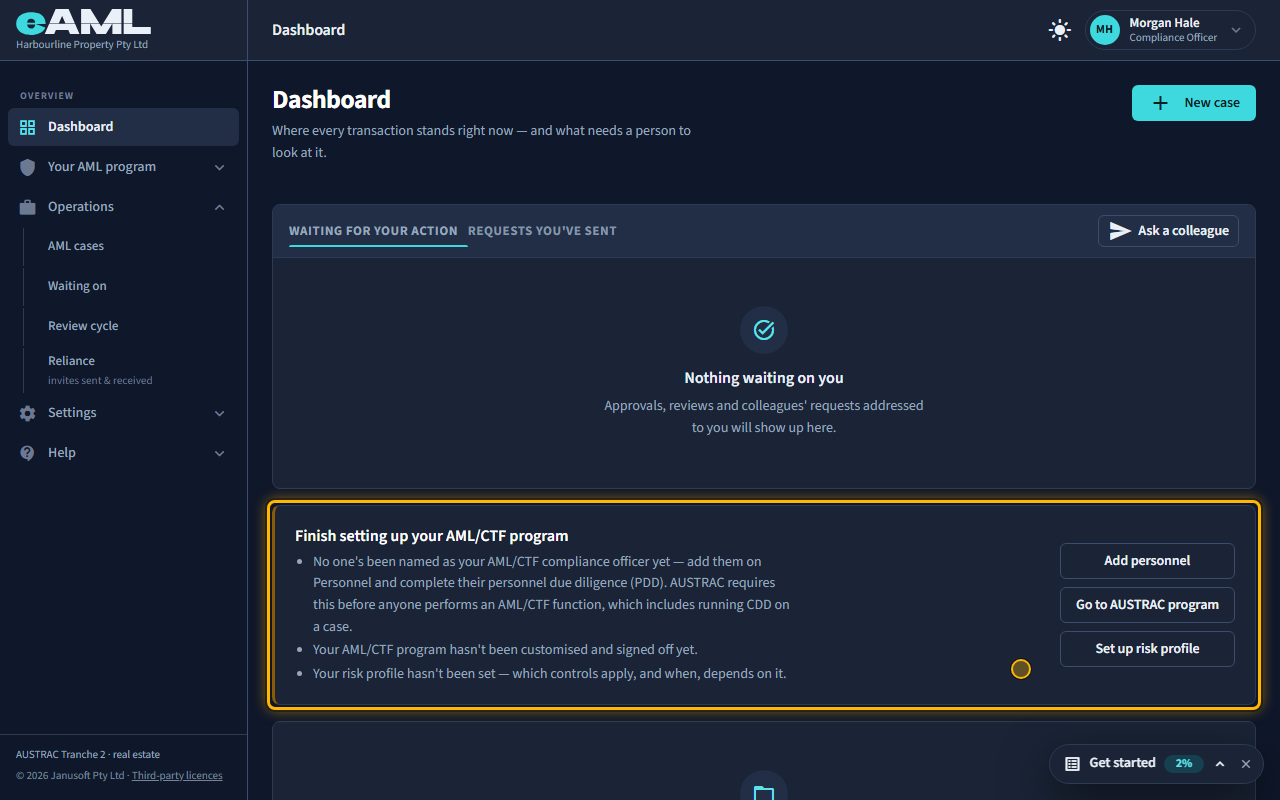Expand the Get started panel chevron
The image size is (1280, 800).
(1220, 764)
